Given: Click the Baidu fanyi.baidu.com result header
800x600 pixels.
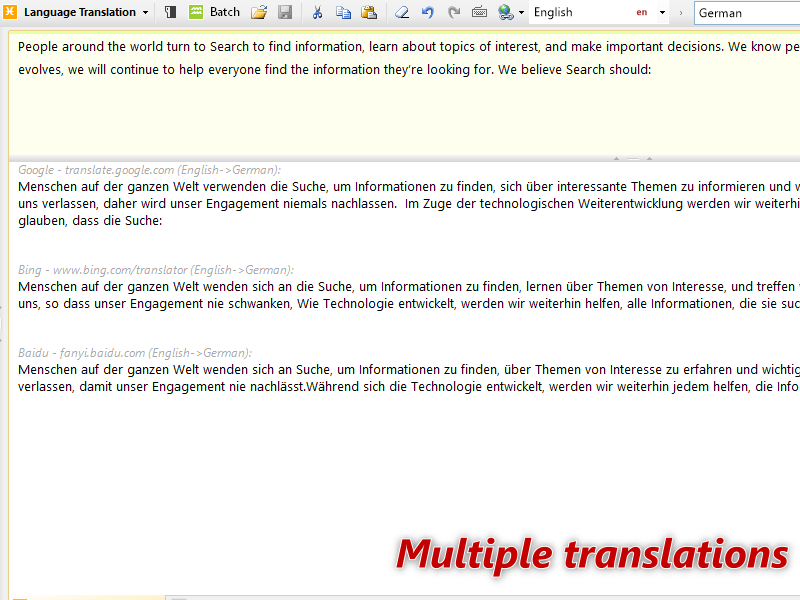Looking at the screenshot, I should tap(135, 353).
